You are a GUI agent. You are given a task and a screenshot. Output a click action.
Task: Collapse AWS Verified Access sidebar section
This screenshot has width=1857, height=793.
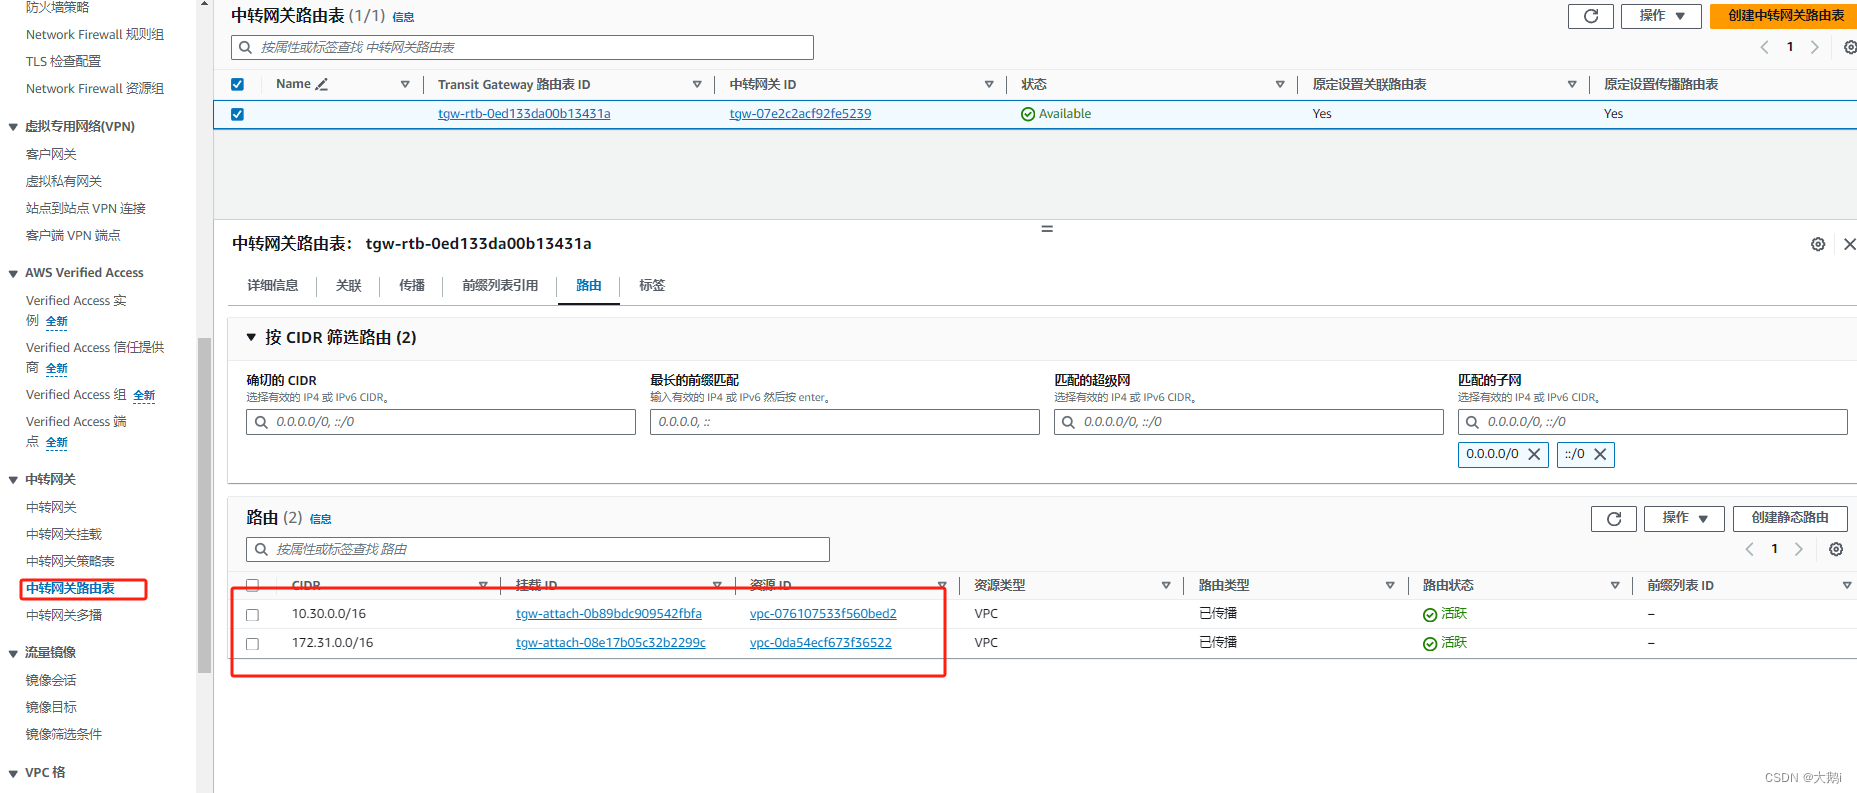(x=13, y=273)
